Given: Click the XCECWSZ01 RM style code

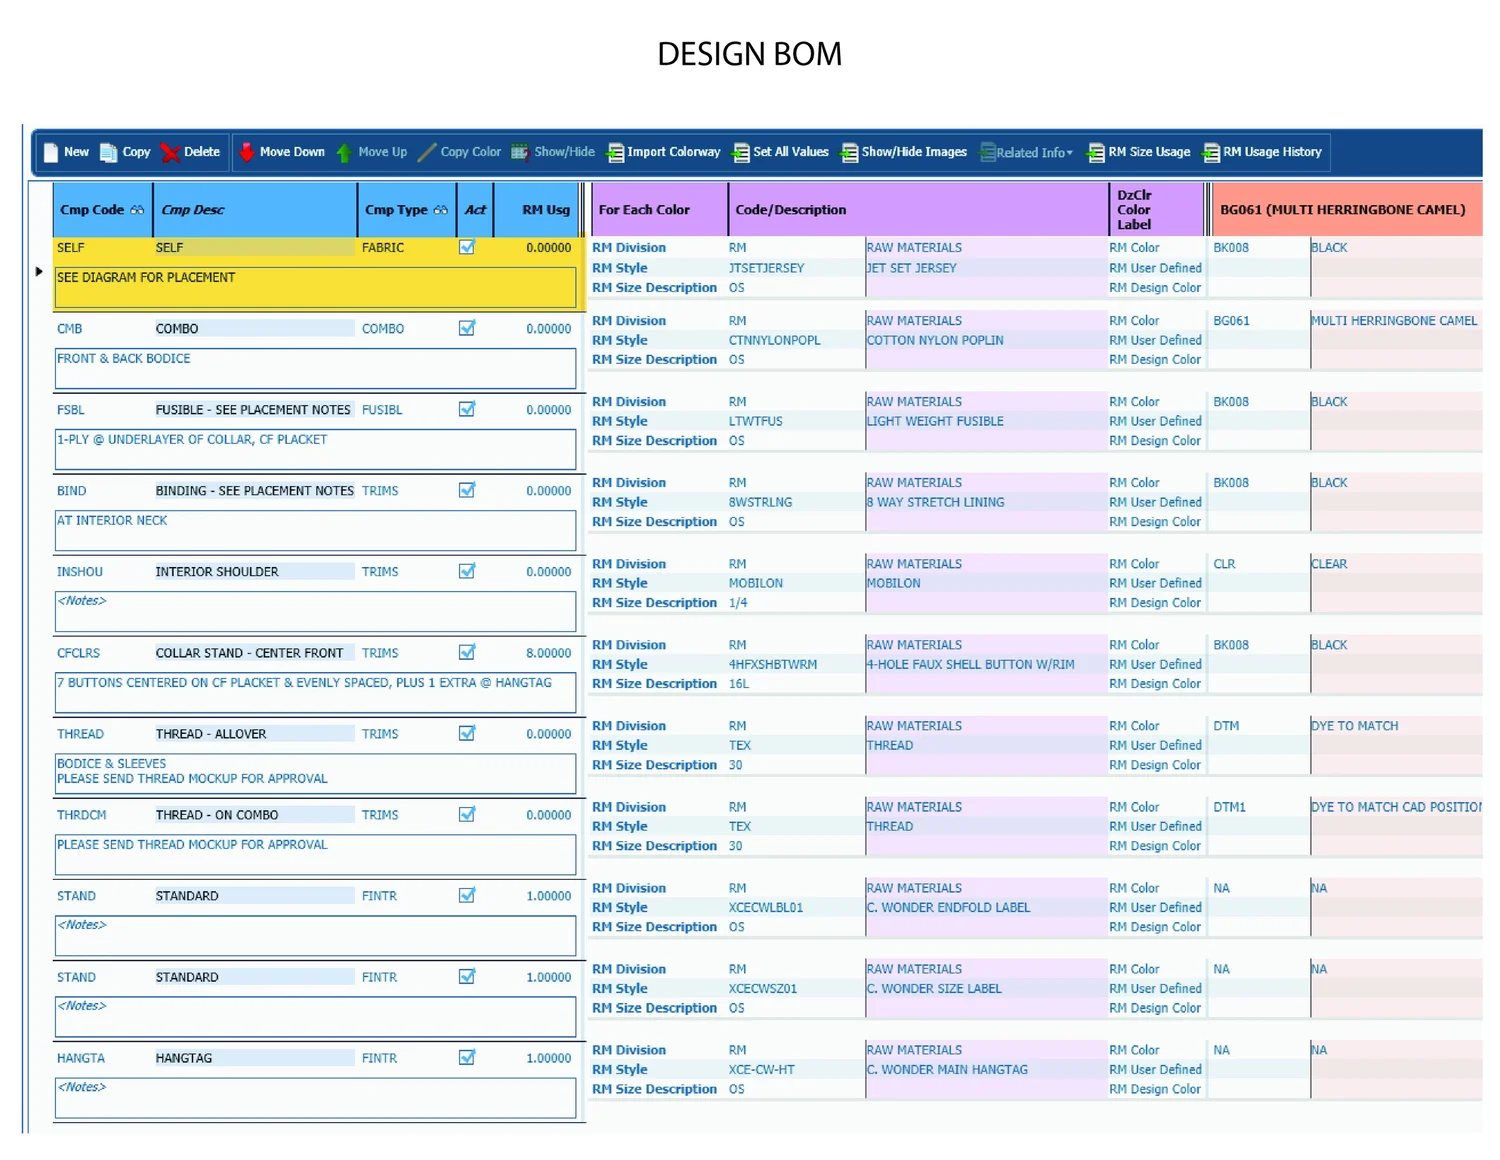Looking at the screenshot, I should (x=763, y=988).
